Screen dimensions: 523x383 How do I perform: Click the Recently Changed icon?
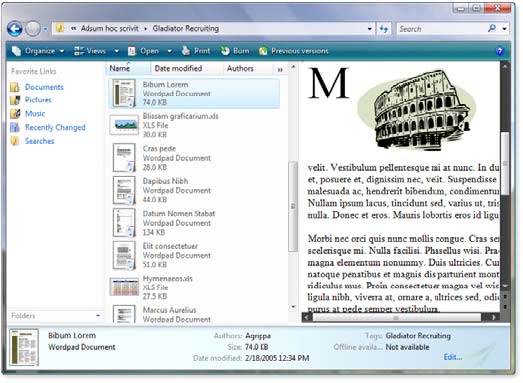pos(15,127)
